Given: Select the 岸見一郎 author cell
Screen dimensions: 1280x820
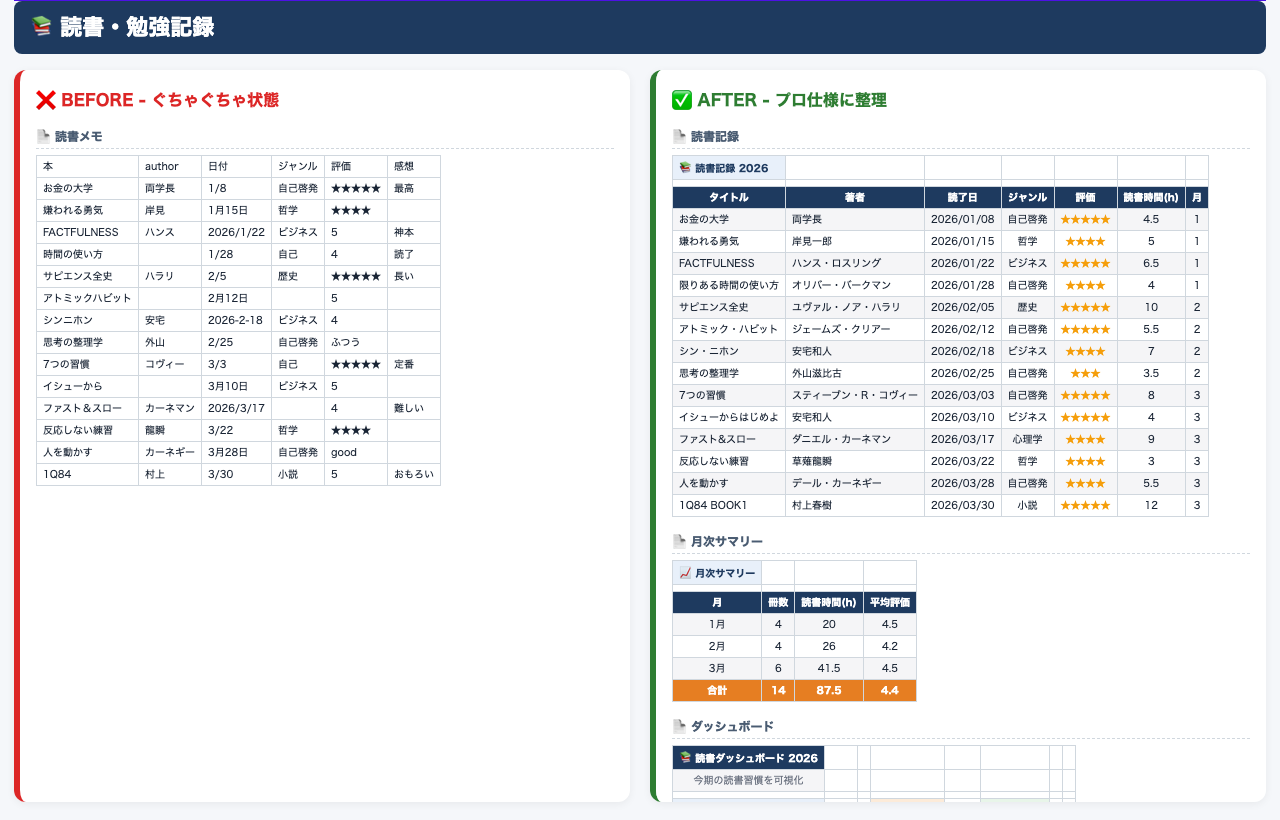Looking at the screenshot, I should pos(855,241).
